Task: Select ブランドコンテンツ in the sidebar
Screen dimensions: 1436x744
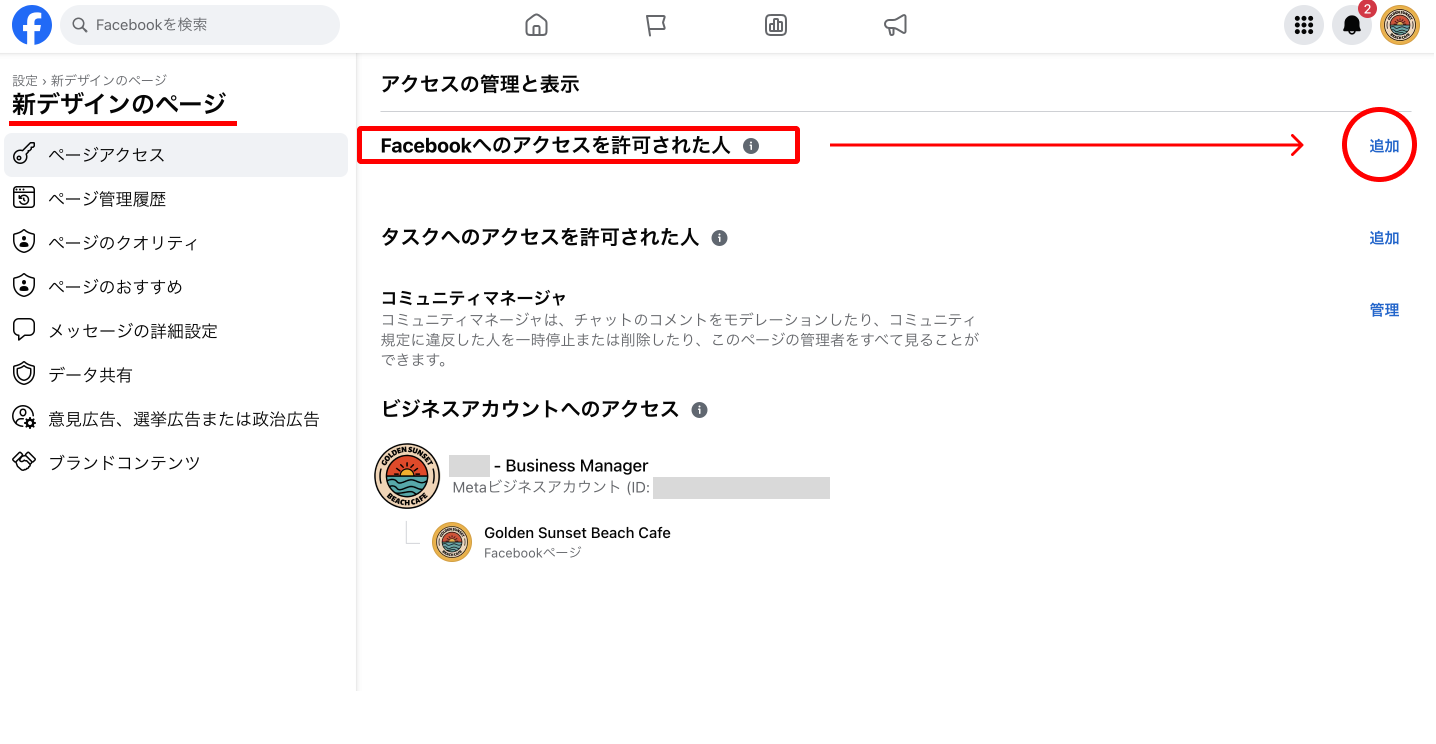Action: point(176,463)
